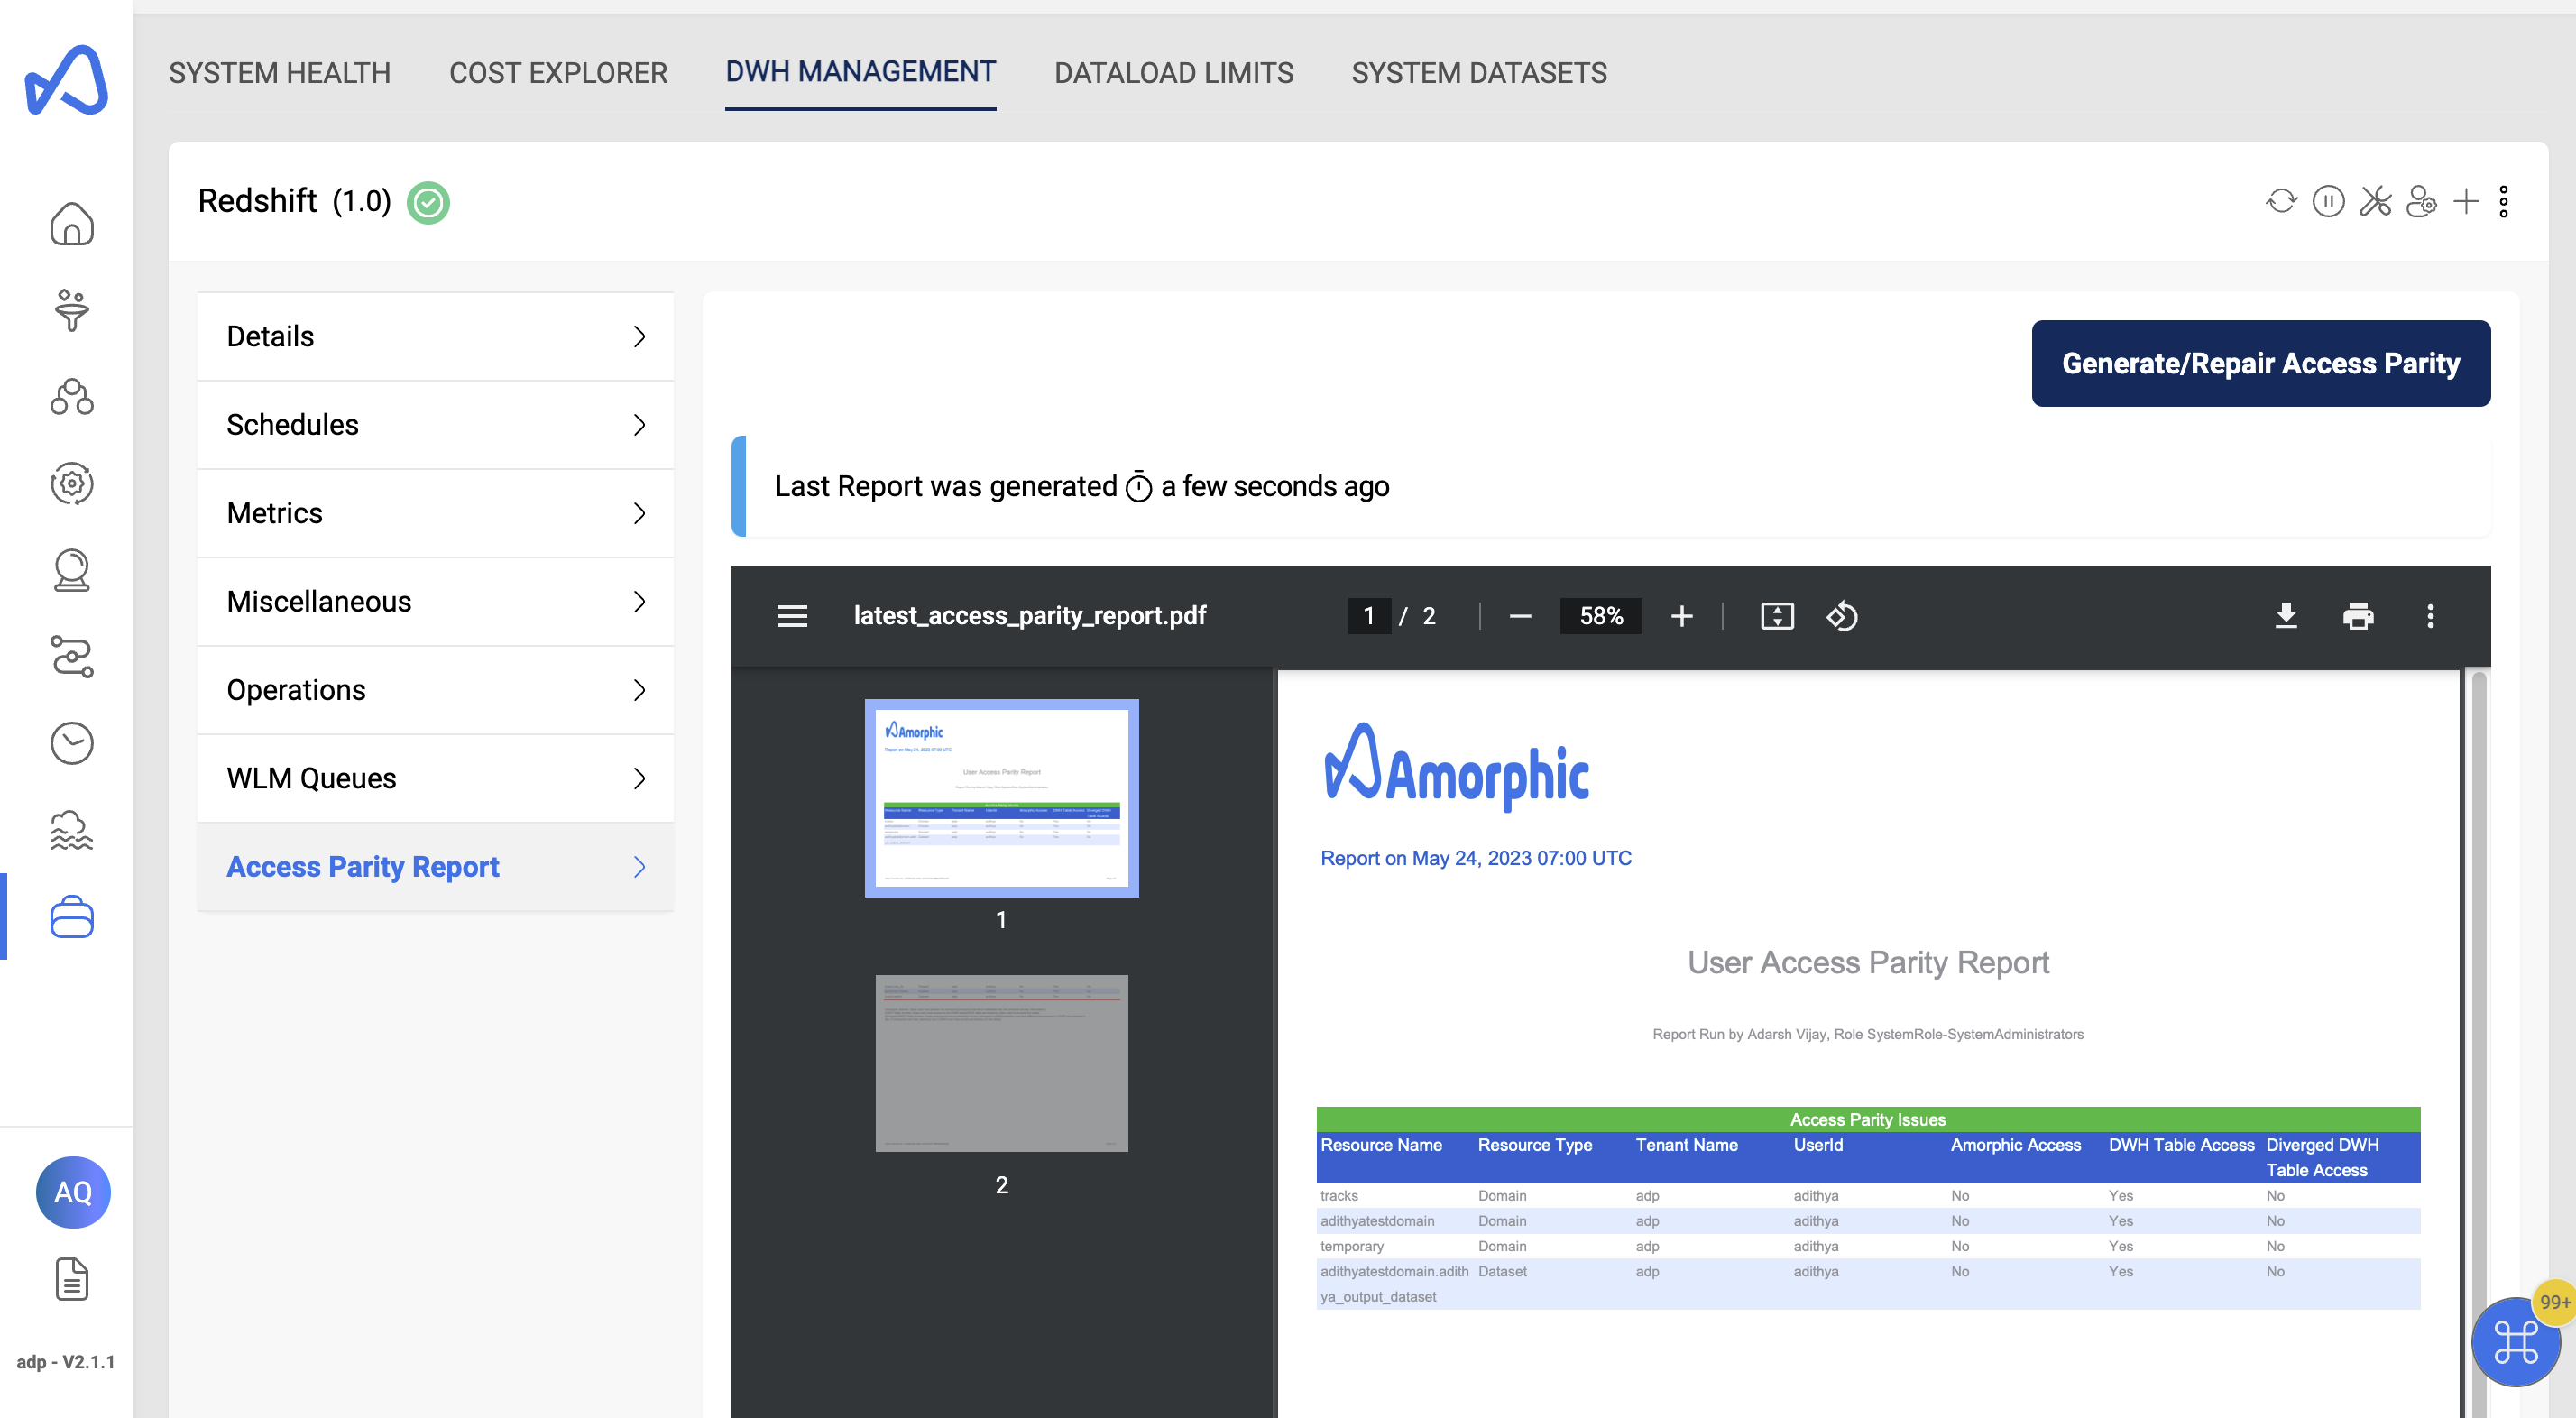Select PDF page 1 thumbnail
This screenshot has height=1418, width=2576.
1001,798
